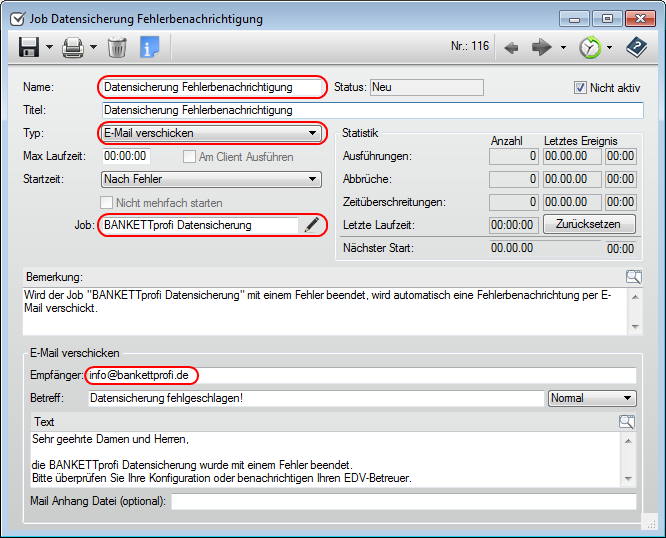Click the Nächster Start date field
This screenshot has height=538, width=666.
click(x=545, y=248)
